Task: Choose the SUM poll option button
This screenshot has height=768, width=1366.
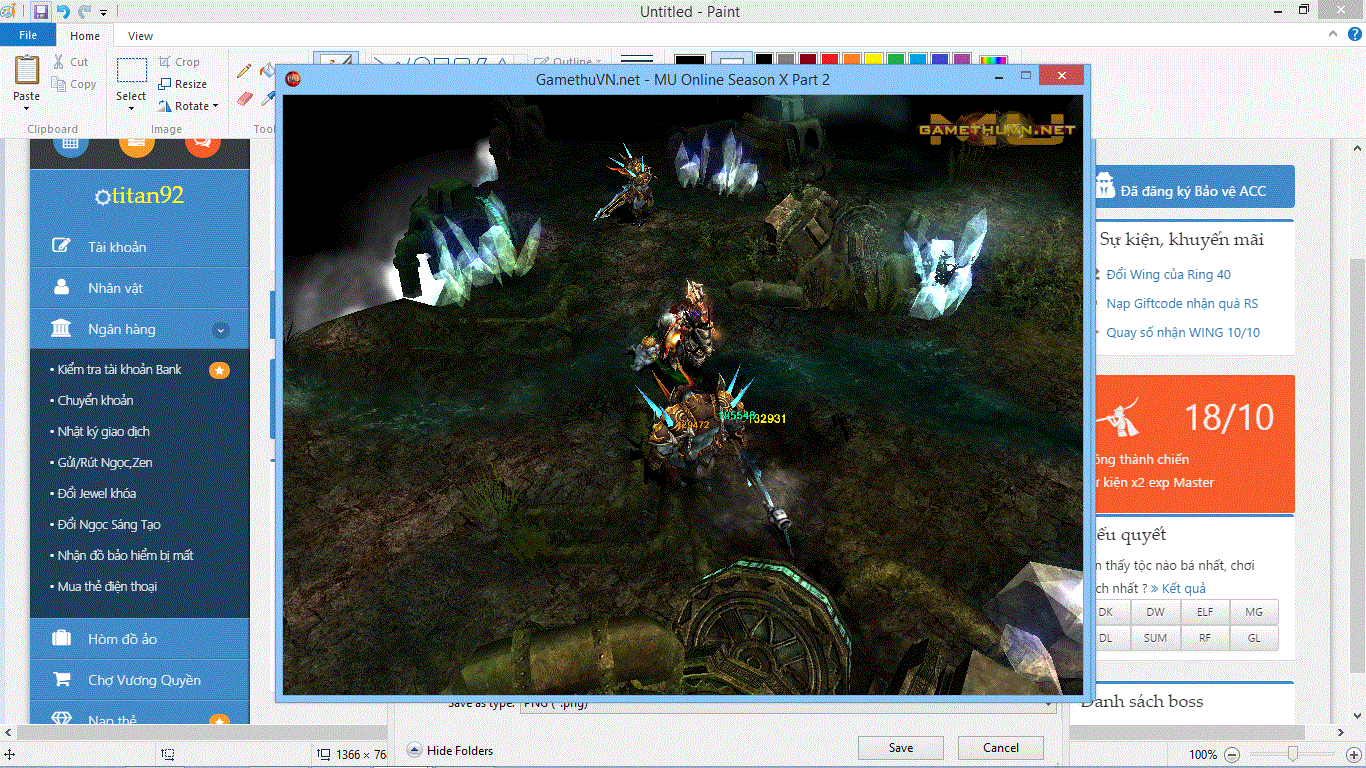Action: [x=1155, y=638]
